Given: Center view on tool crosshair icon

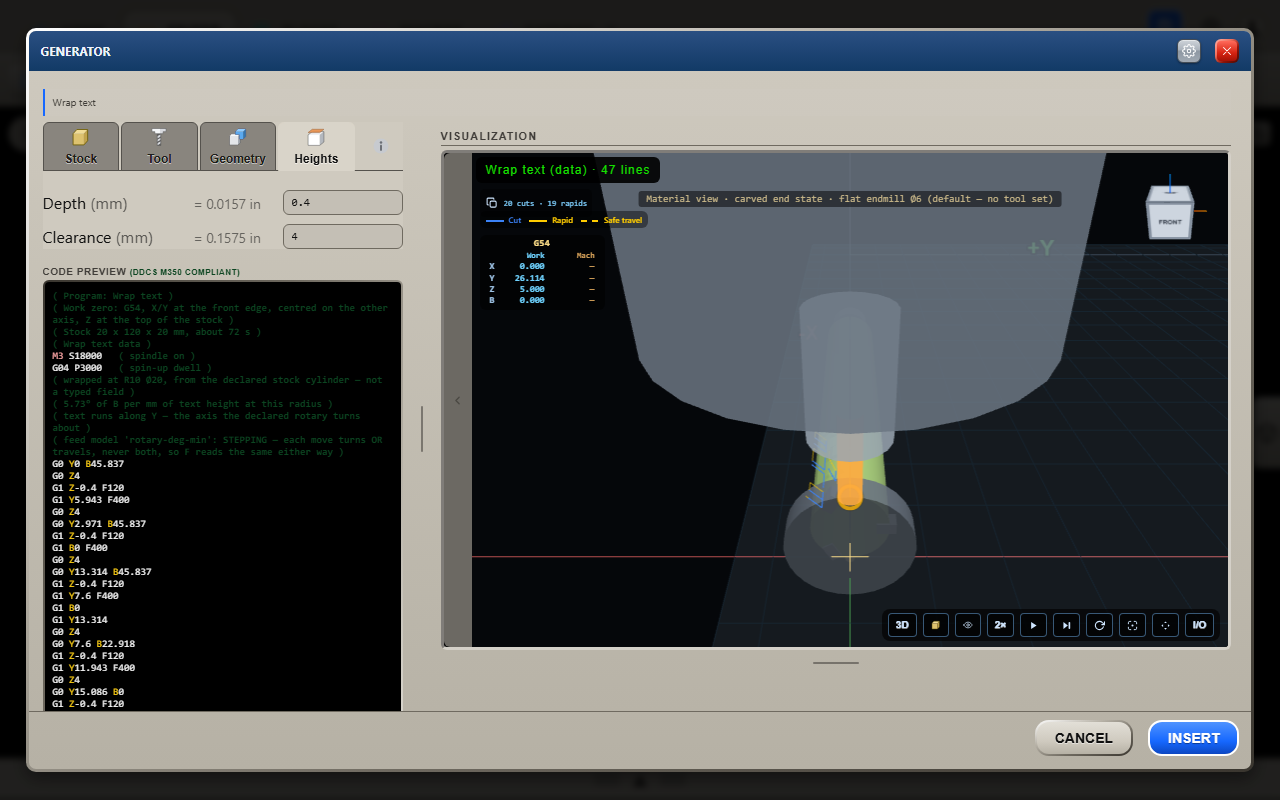Looking at the screenshot, I should pos(1166,625).
